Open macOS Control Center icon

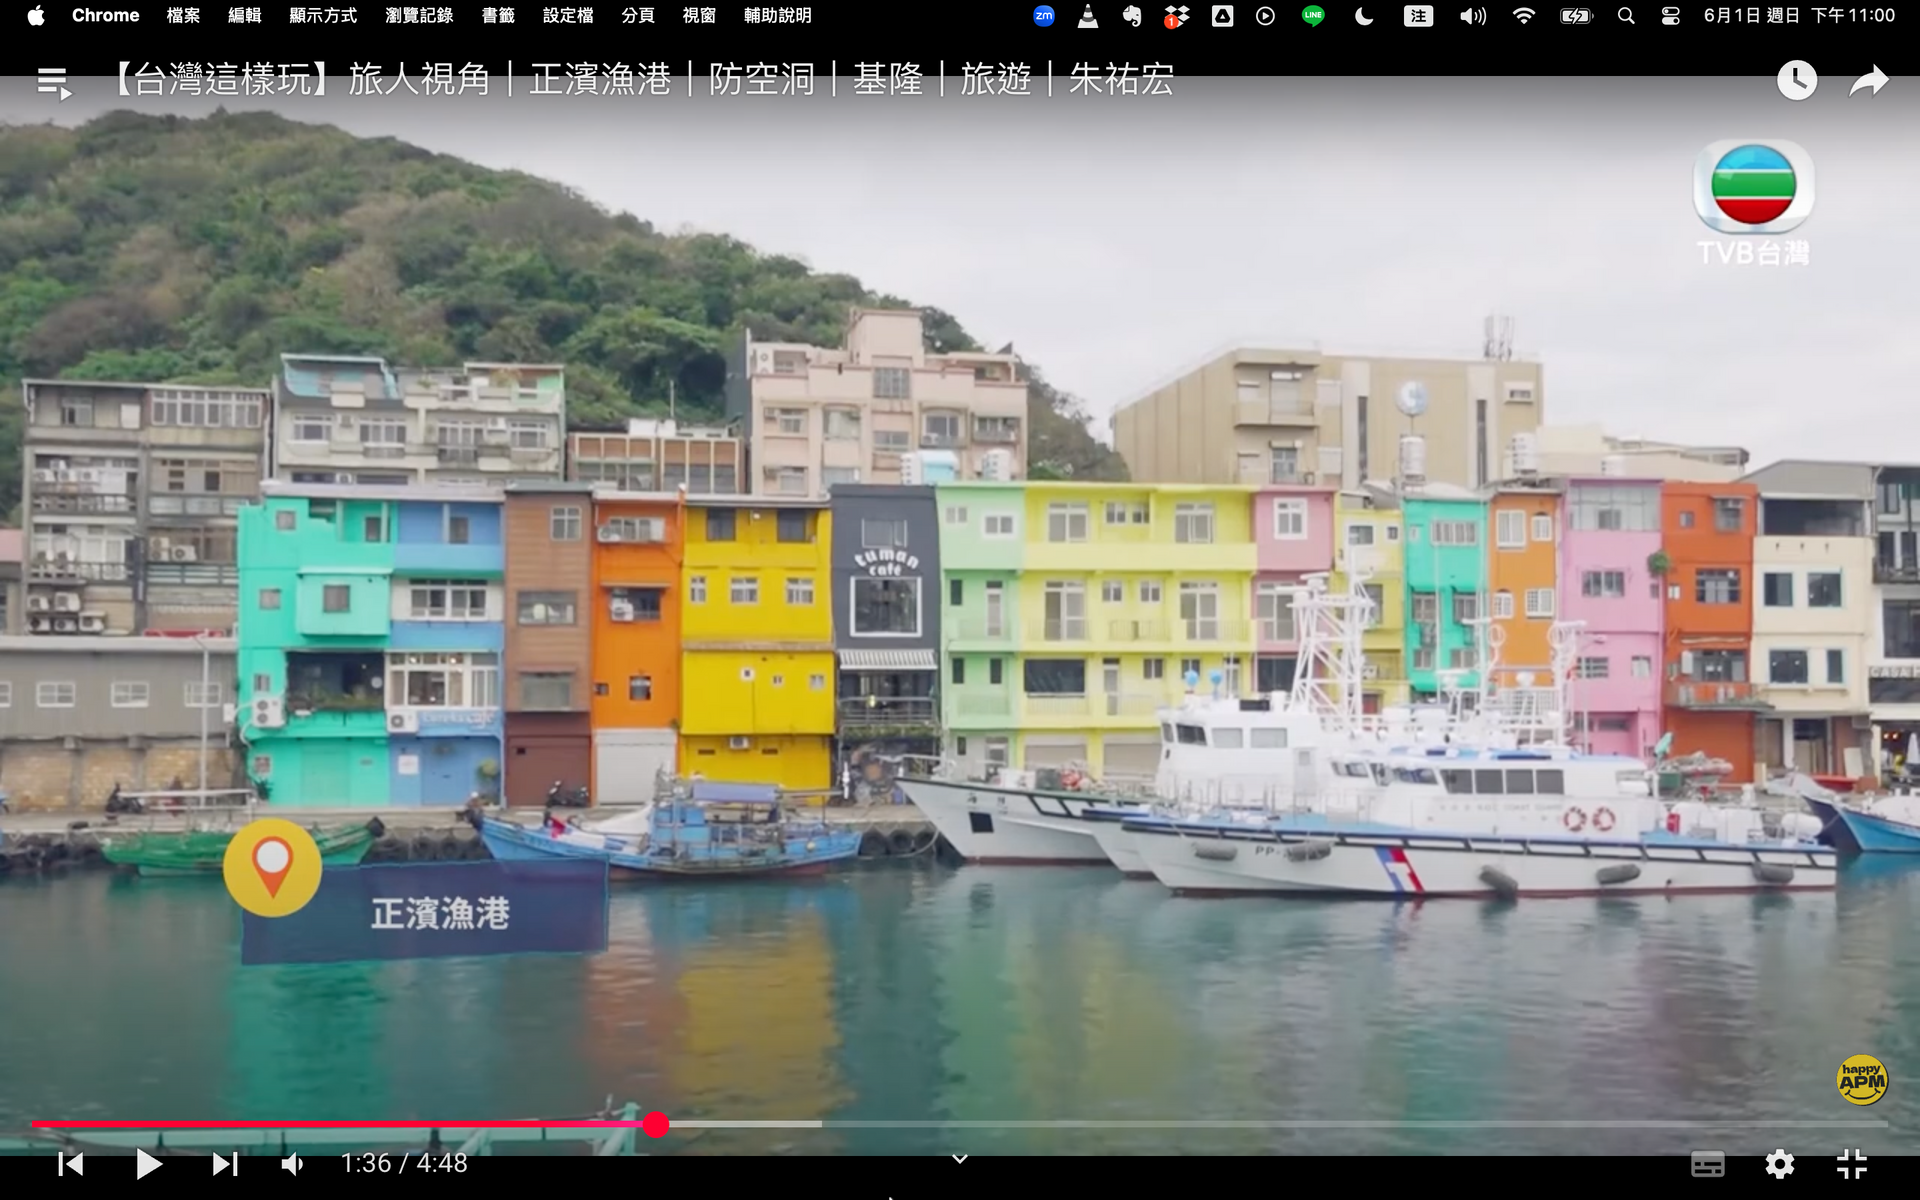1670,16
